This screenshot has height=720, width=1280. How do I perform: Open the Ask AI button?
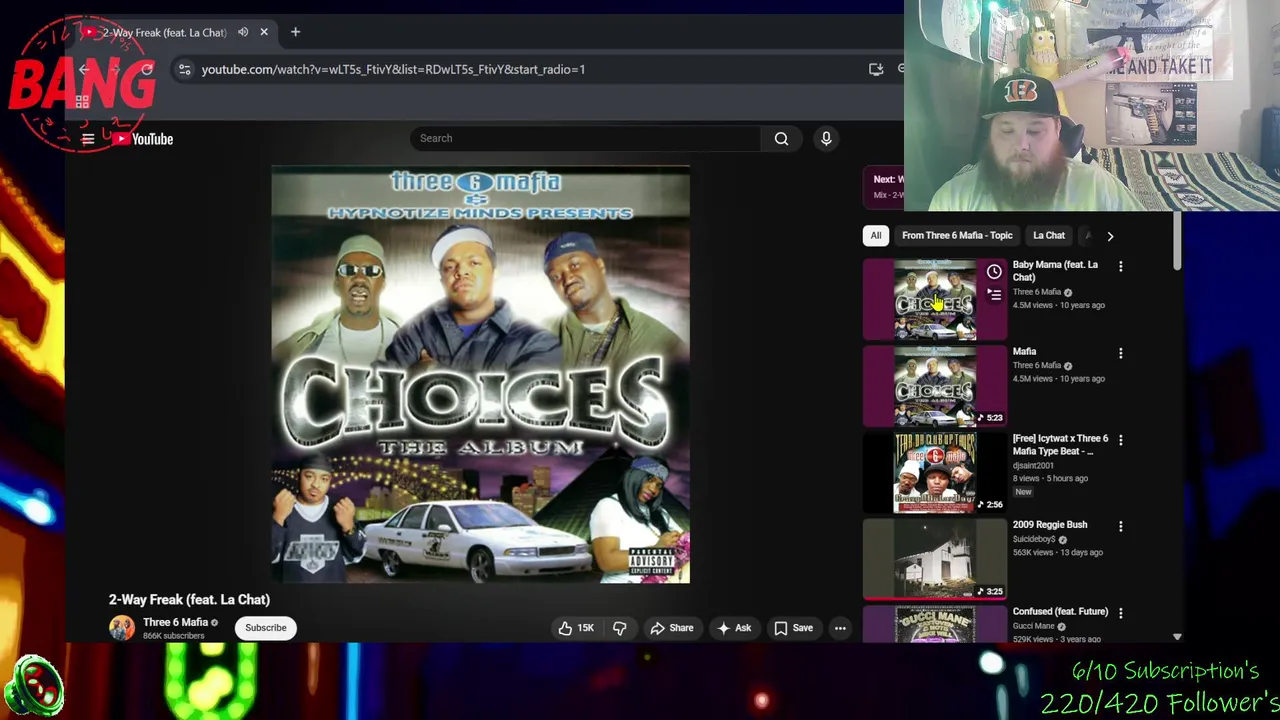[734, 628]
